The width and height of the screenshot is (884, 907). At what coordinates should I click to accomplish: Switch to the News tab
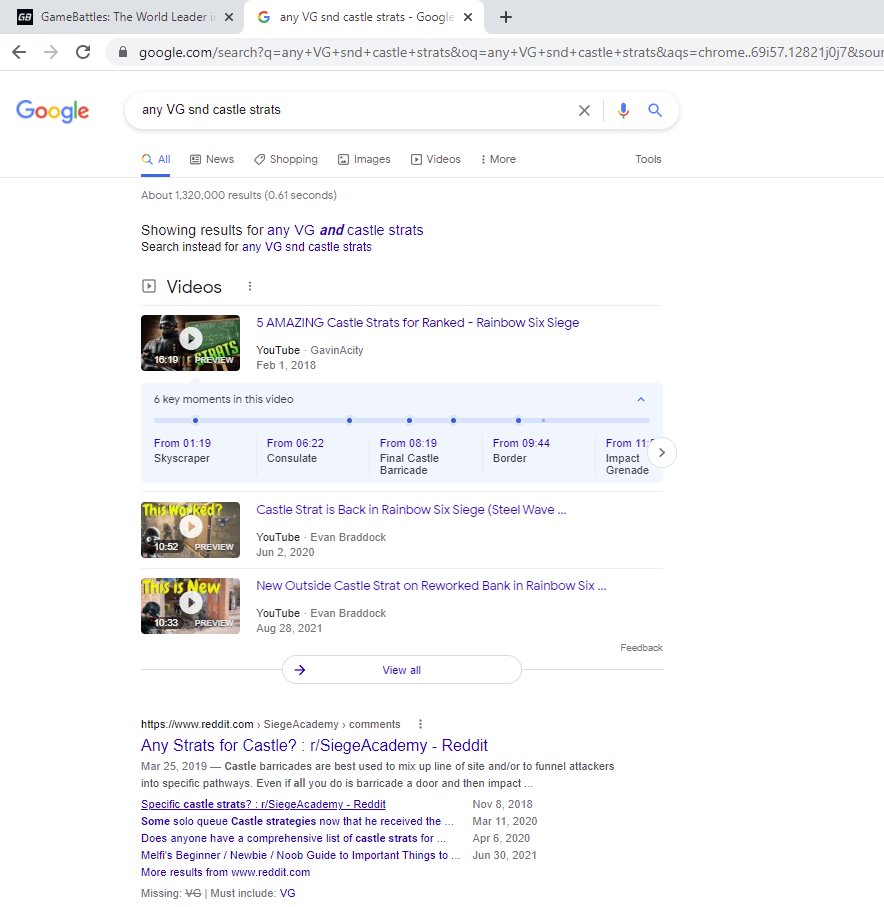[212, 160]
